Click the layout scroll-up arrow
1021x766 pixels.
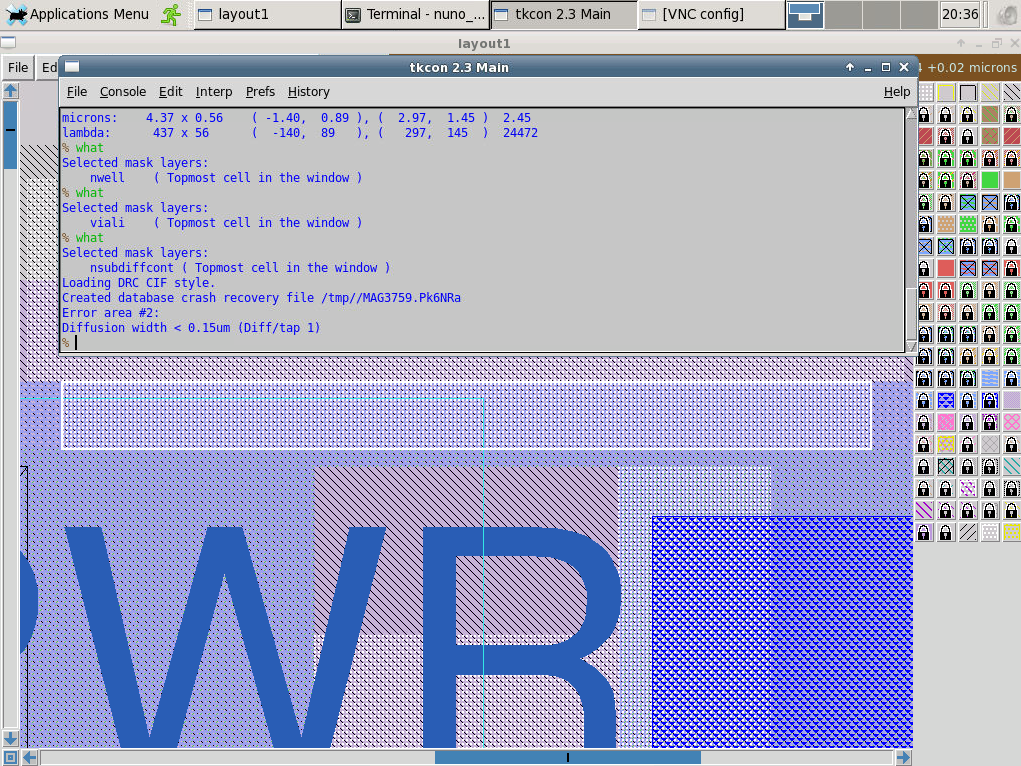click(x=10, y=91)
